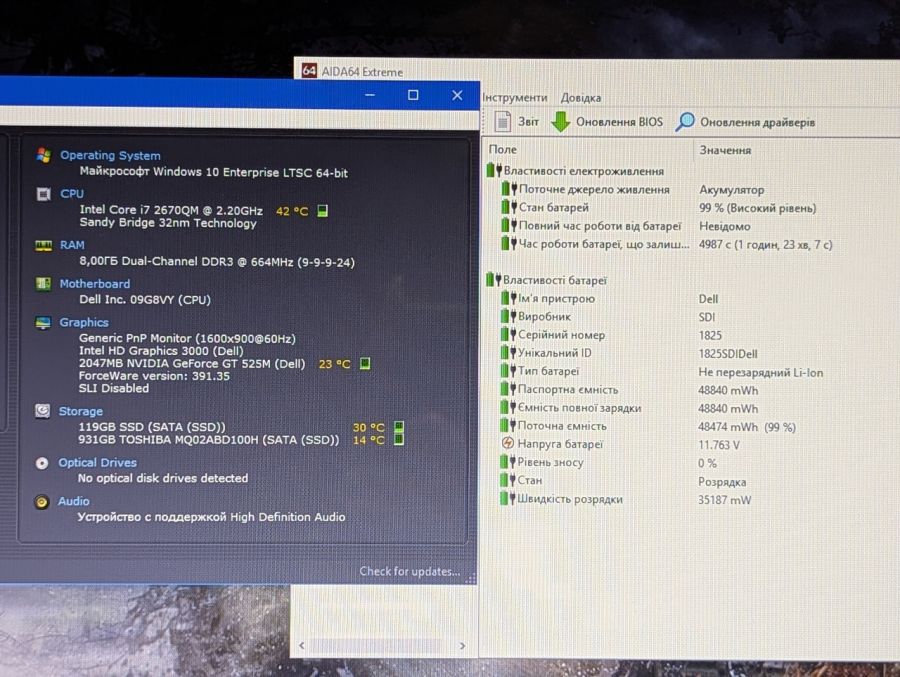Click the Optical Drives disc icon
This screenshot has width=900, height=677.
[x=42, y=463]
